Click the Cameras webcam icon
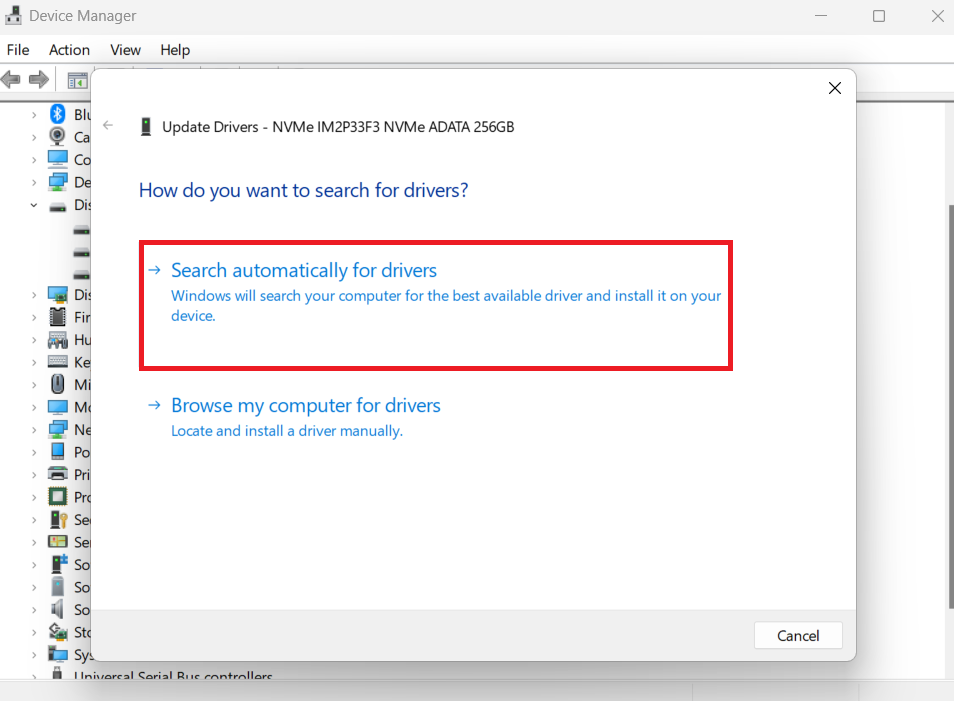This screenshot has width=954, height=701. [57, 136]
